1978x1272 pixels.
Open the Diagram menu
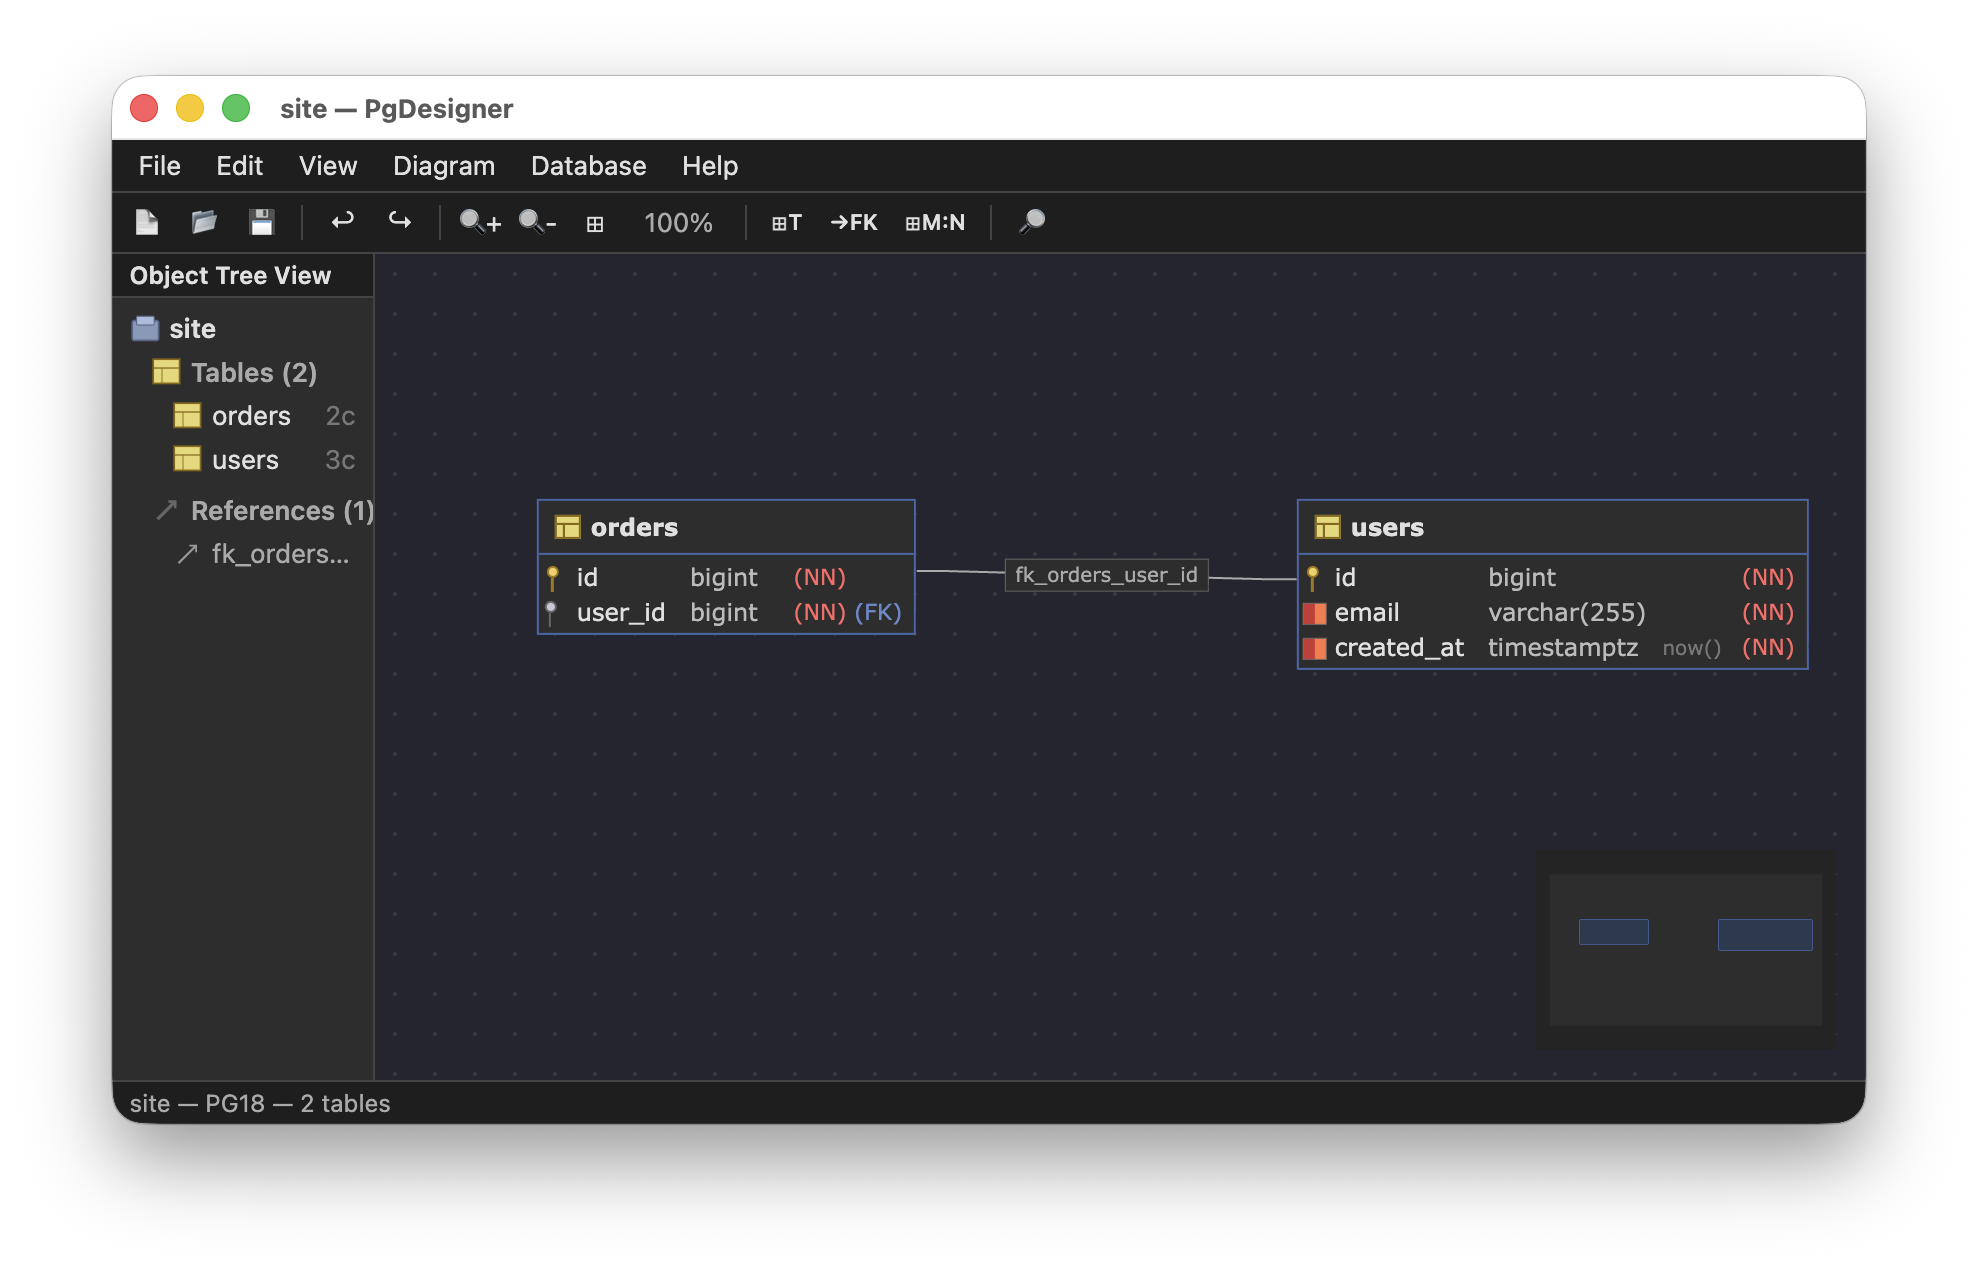[444, 166]
